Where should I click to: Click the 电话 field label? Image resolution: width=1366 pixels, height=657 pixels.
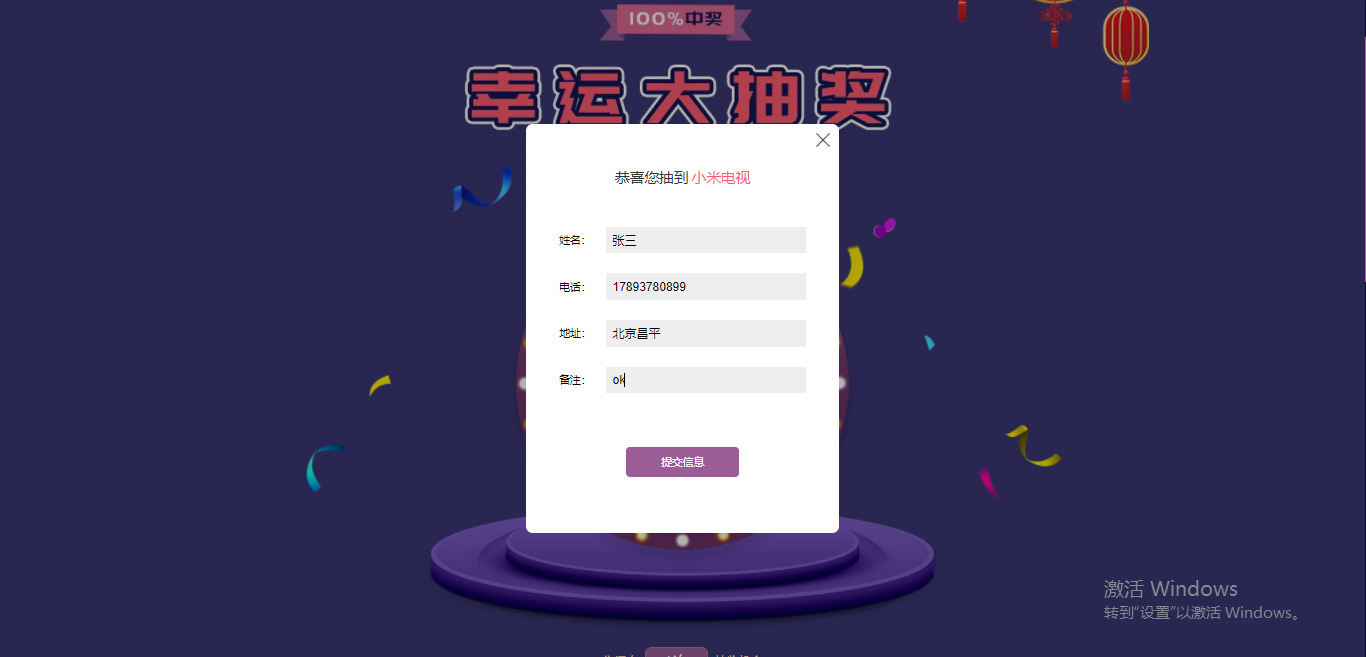[571, 287]
